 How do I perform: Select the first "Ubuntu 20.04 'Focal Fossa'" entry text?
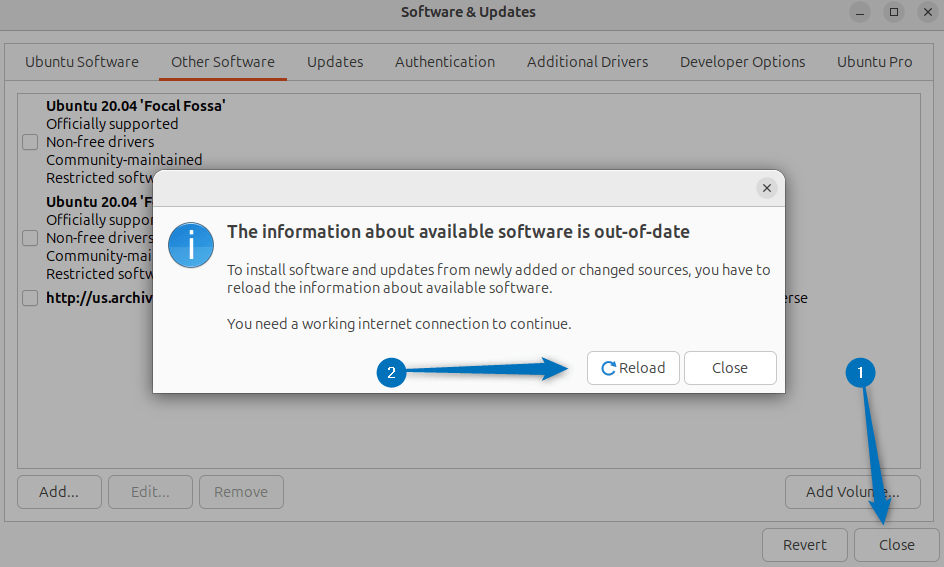135,106
